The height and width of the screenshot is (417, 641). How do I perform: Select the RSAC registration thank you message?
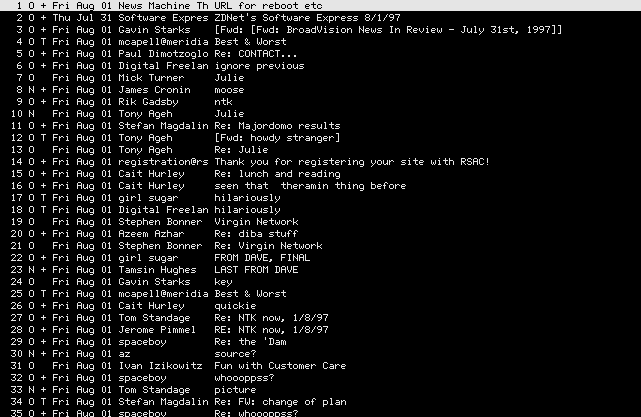click(x=320, y=162)
